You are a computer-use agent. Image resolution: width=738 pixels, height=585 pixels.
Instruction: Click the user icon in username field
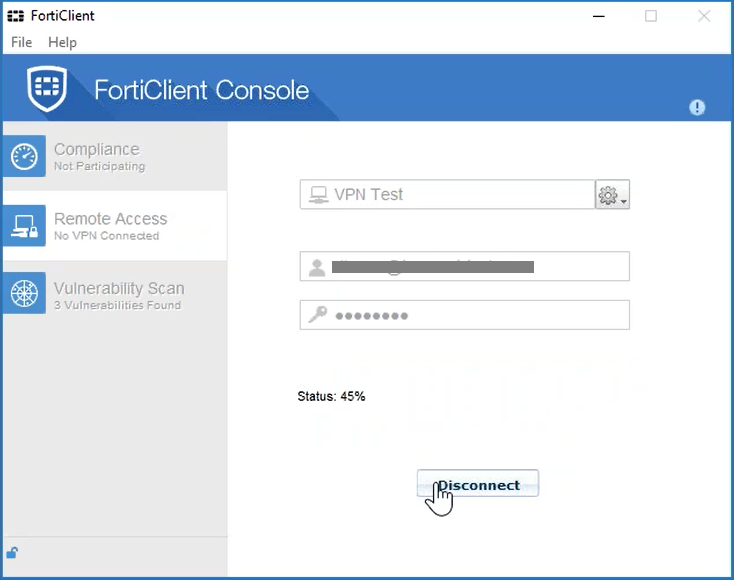tap(317, 267)
